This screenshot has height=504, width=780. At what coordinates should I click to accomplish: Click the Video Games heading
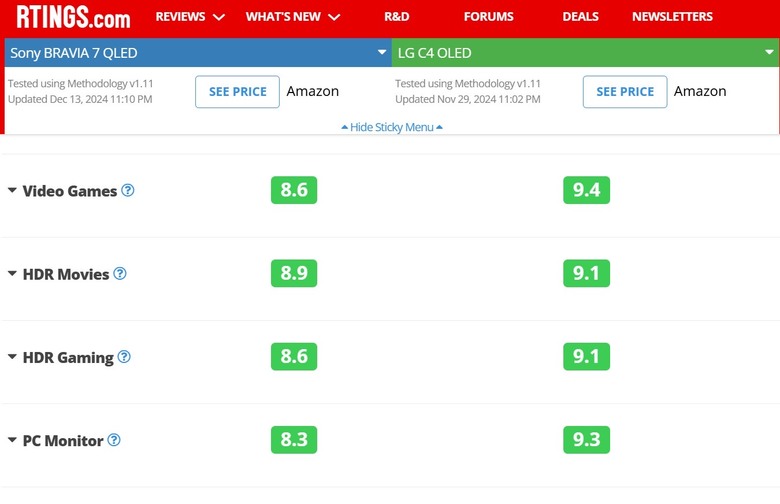click(70, 191)
